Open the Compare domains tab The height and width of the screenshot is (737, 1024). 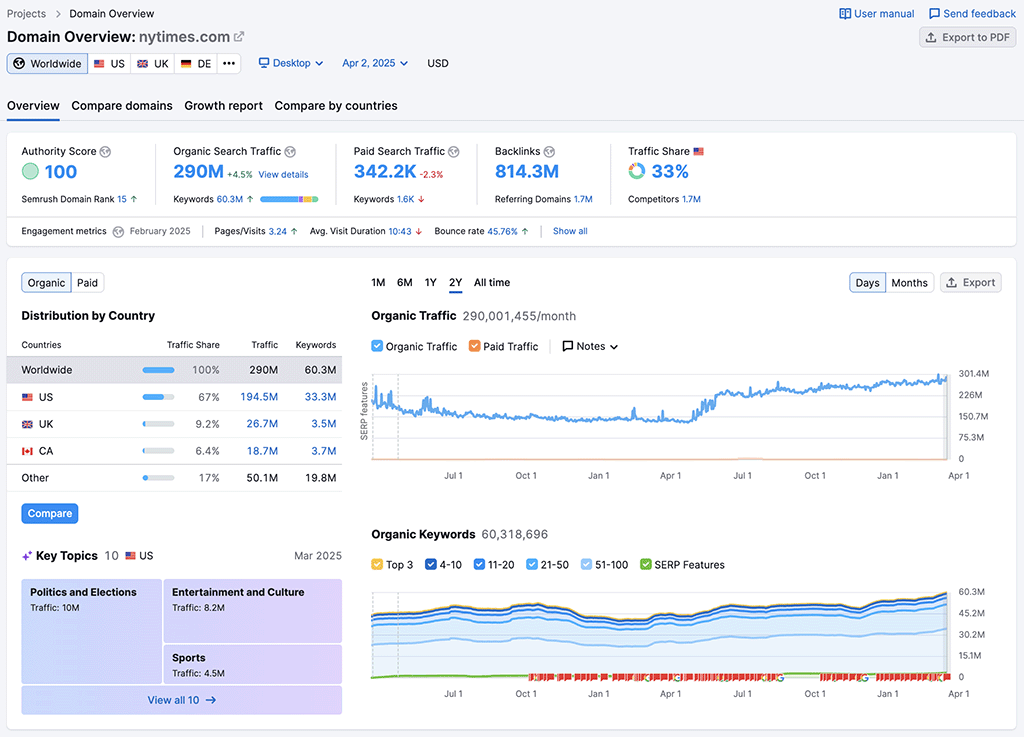(122, 106)
